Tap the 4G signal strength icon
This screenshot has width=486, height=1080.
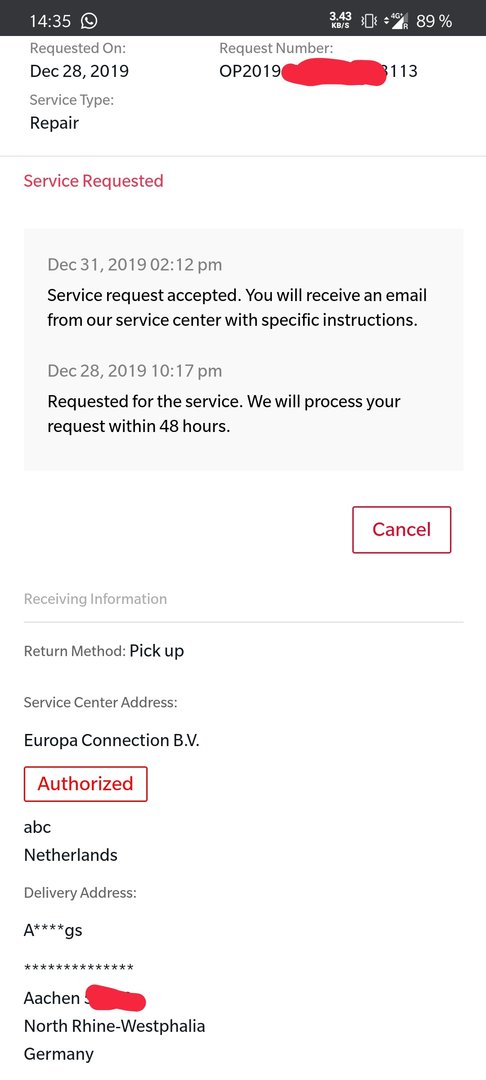[x=397, y=21]
